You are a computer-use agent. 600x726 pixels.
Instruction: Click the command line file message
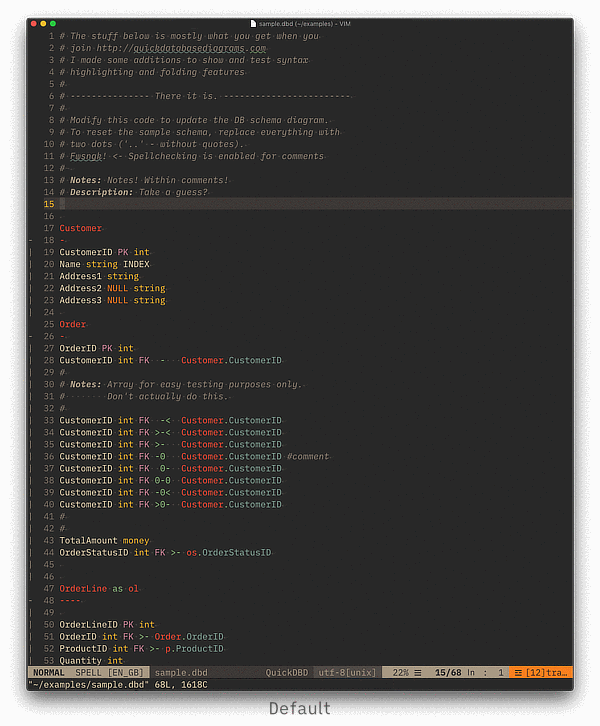point(118,685)
